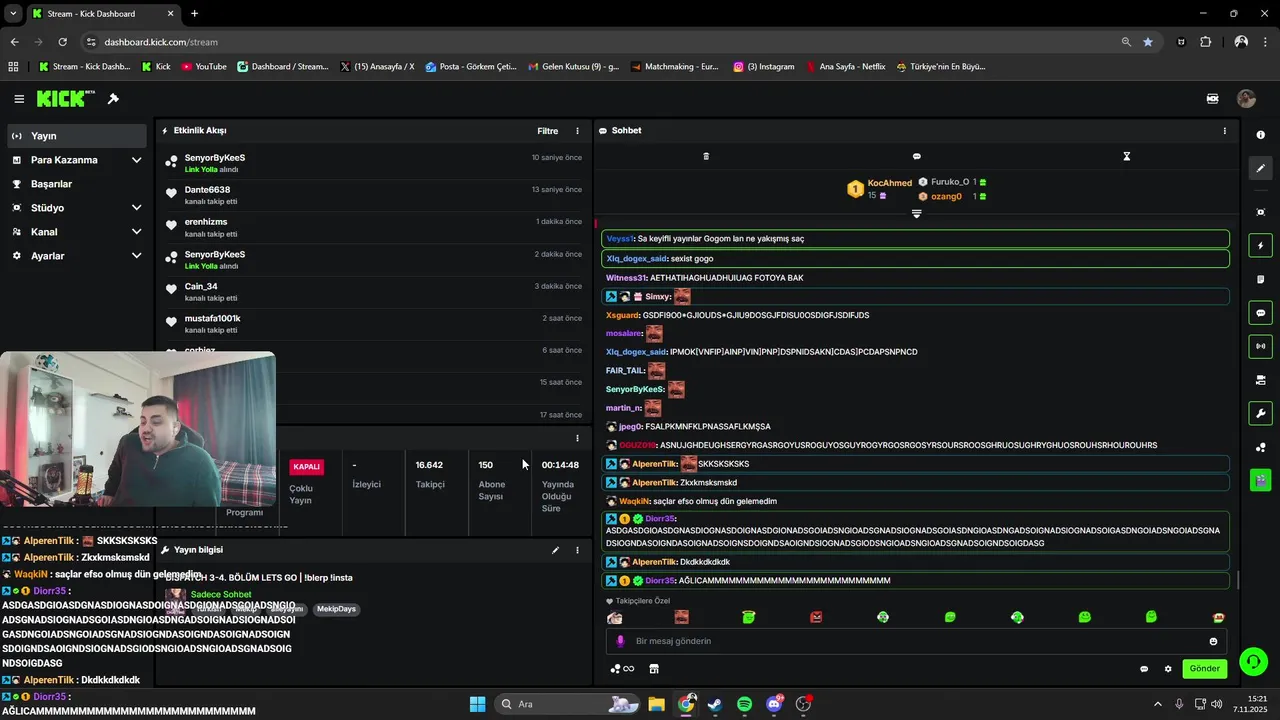Click the chat bubble icon near Gönder
This screenshot has height=720, width=1280.
[x=1144, y=669]
